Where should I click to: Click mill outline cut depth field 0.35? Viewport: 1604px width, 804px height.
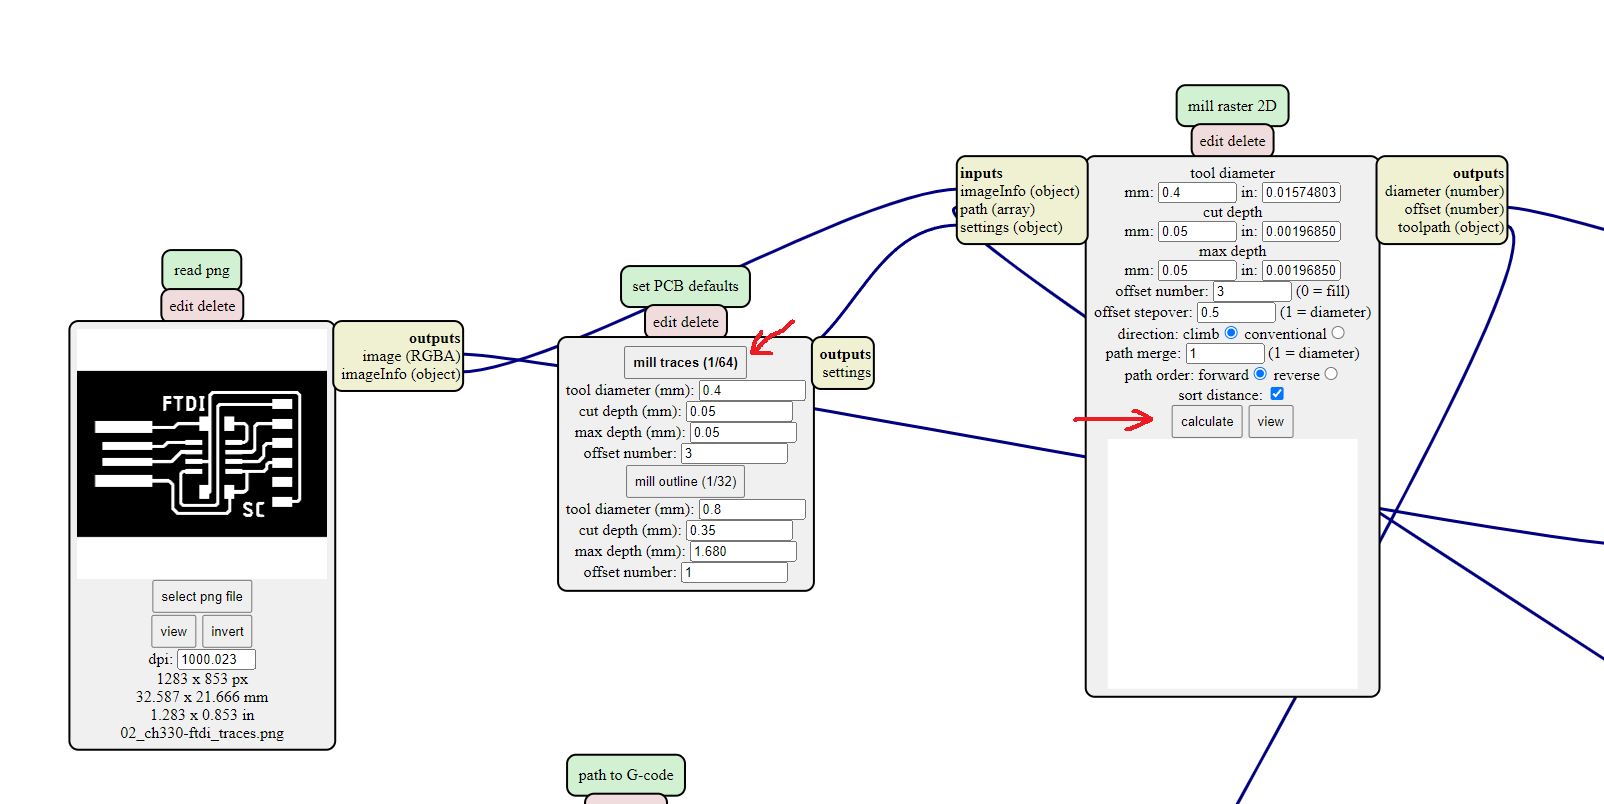click(739, 530)
